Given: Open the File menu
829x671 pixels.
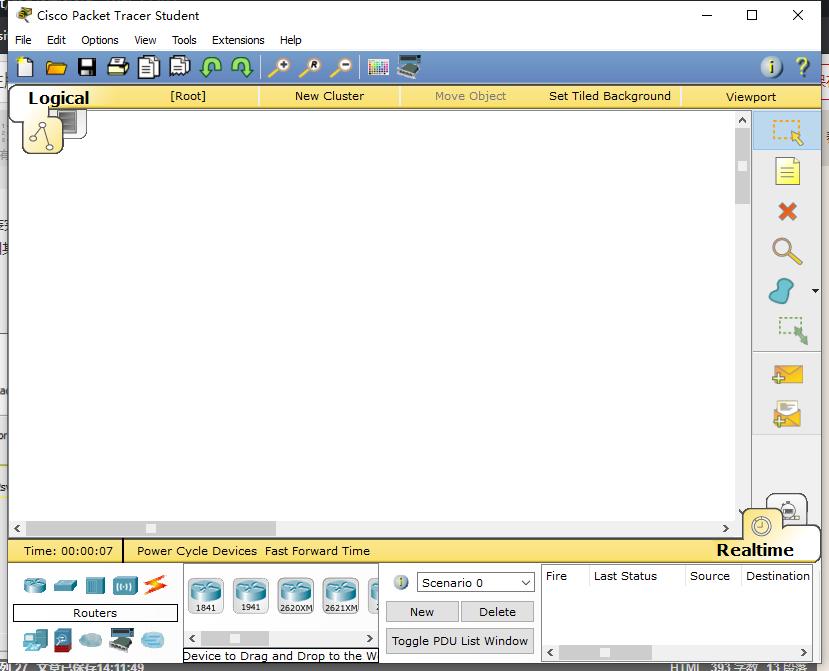Looking at the screenshot, I should [23, 40].
